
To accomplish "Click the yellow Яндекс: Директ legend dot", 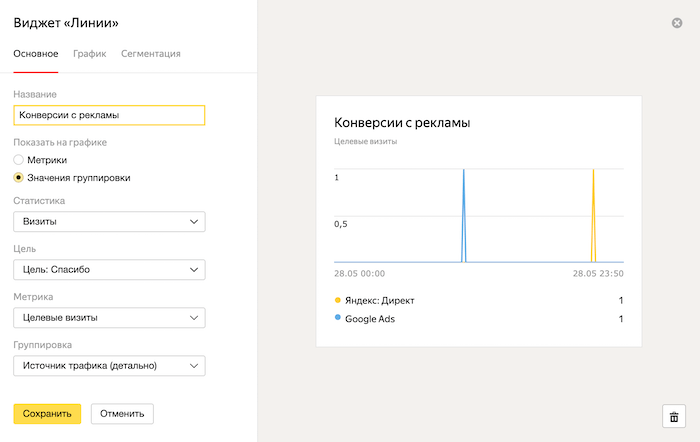I will (338, 300).
